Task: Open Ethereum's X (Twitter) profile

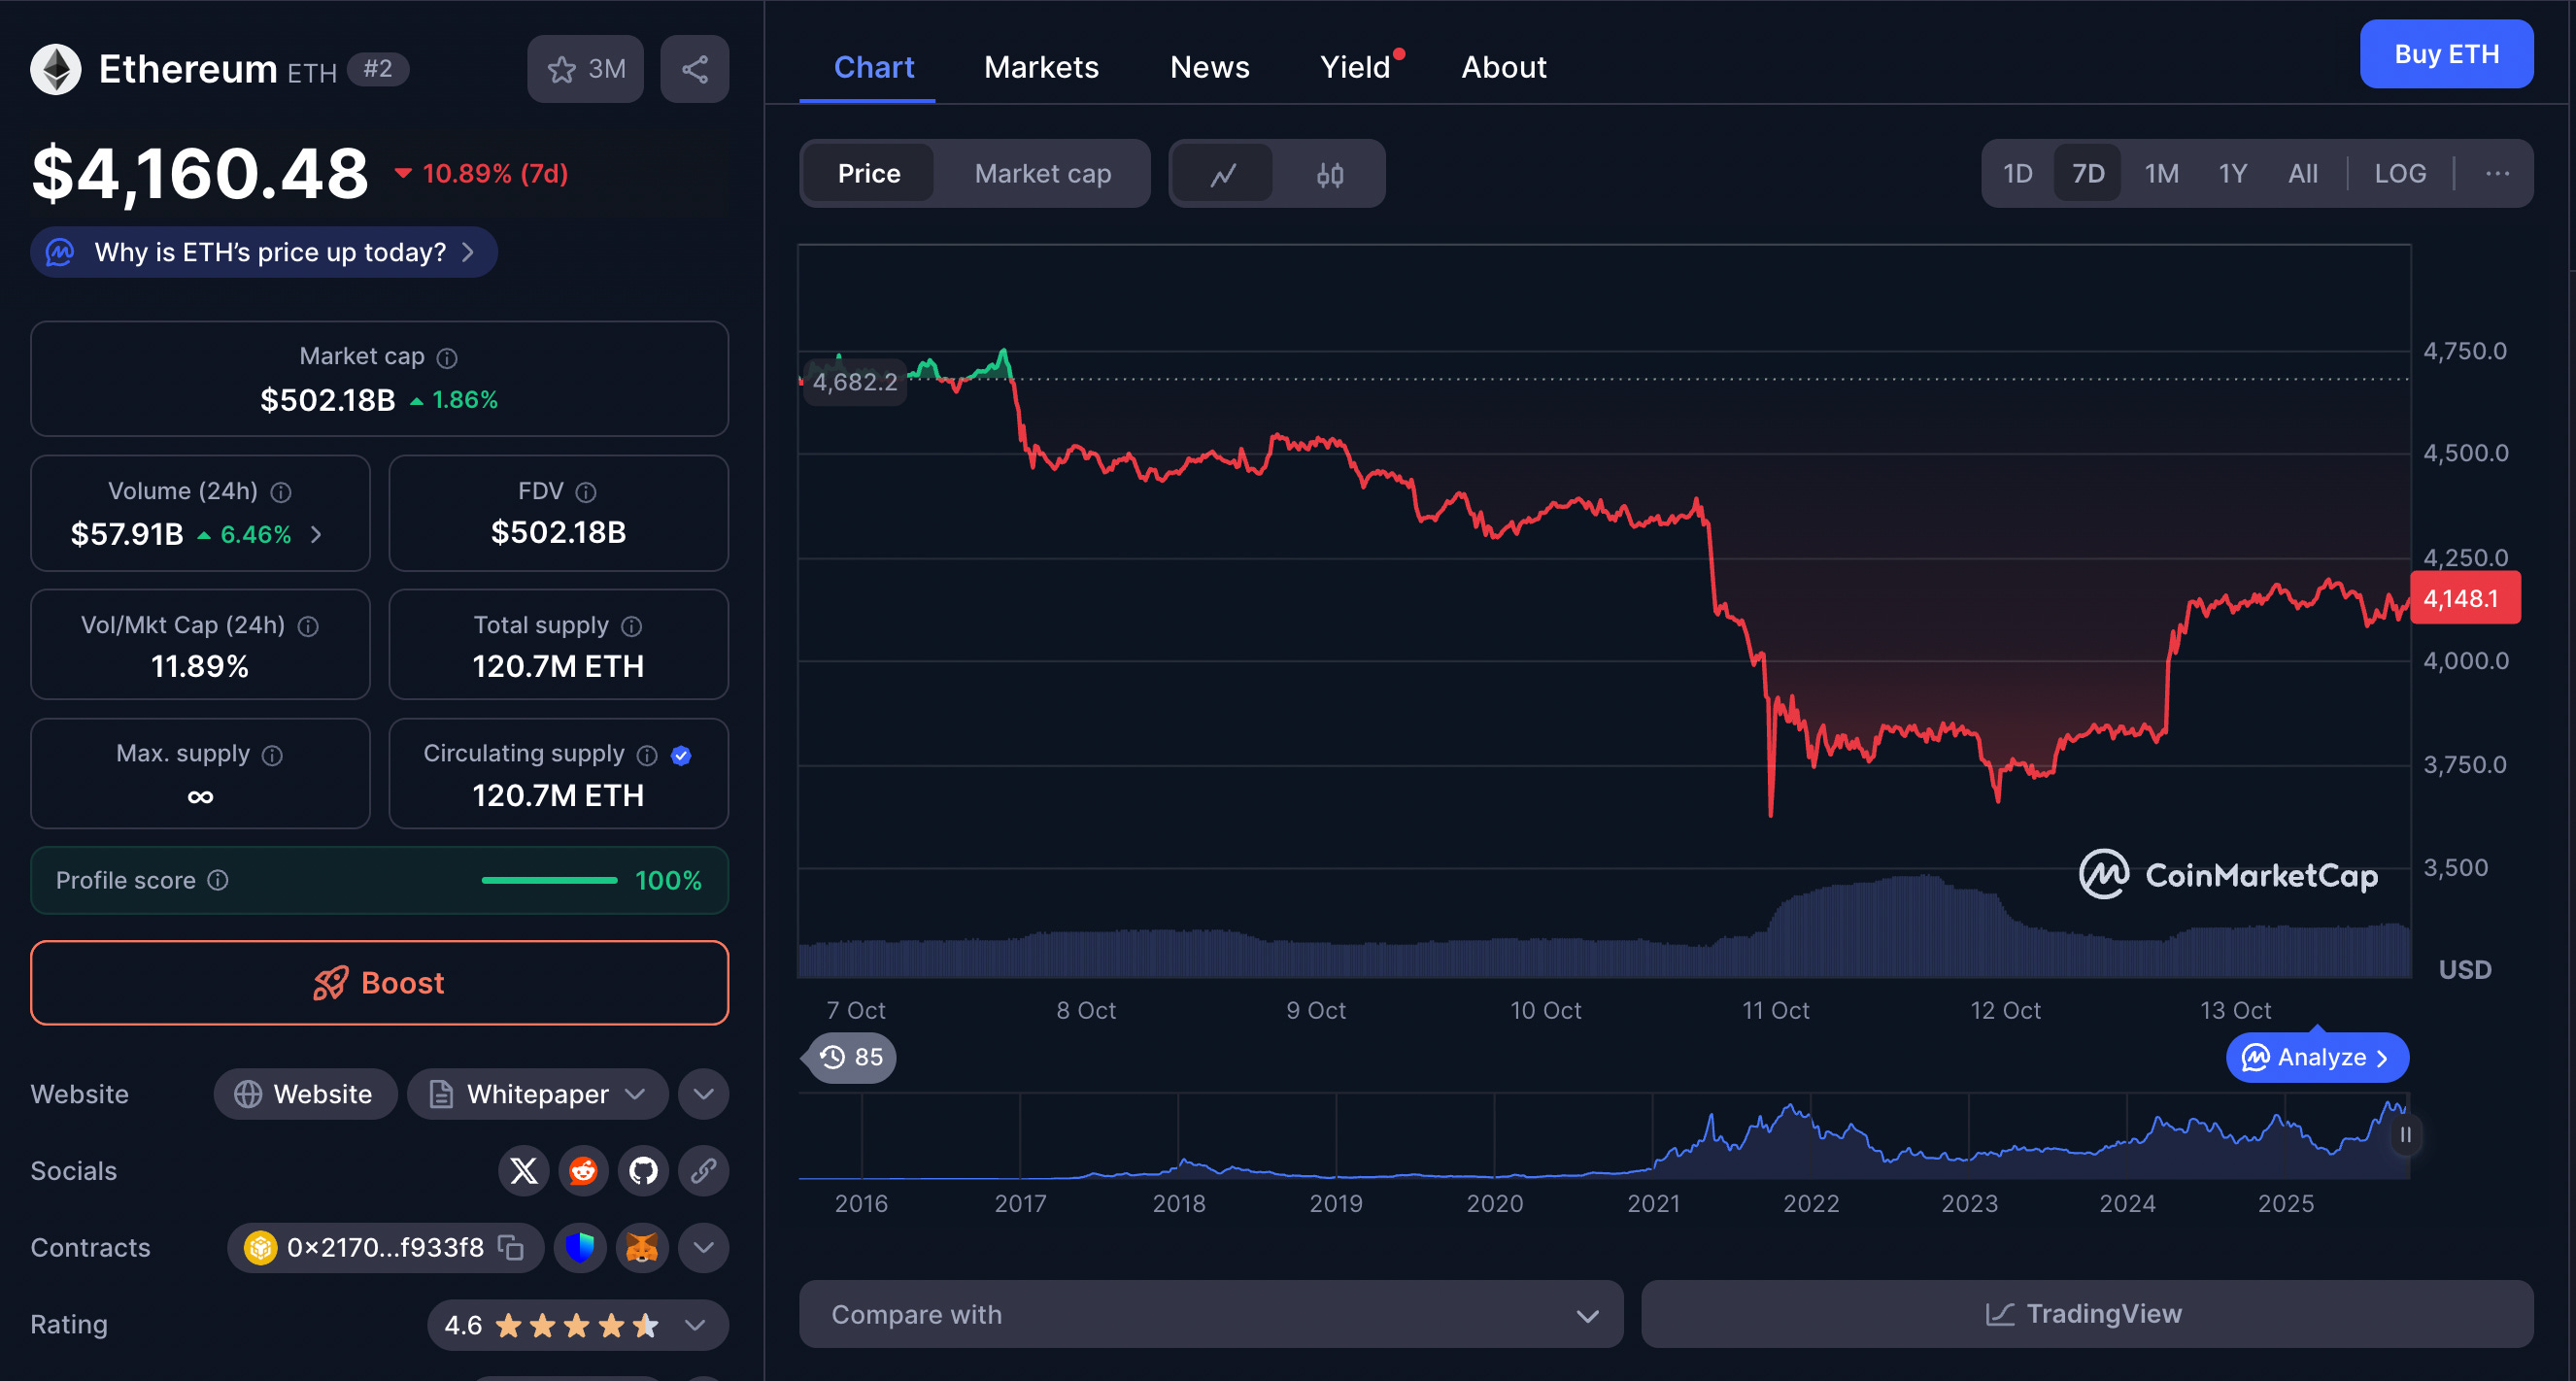Action: (x=523, y=1171)
